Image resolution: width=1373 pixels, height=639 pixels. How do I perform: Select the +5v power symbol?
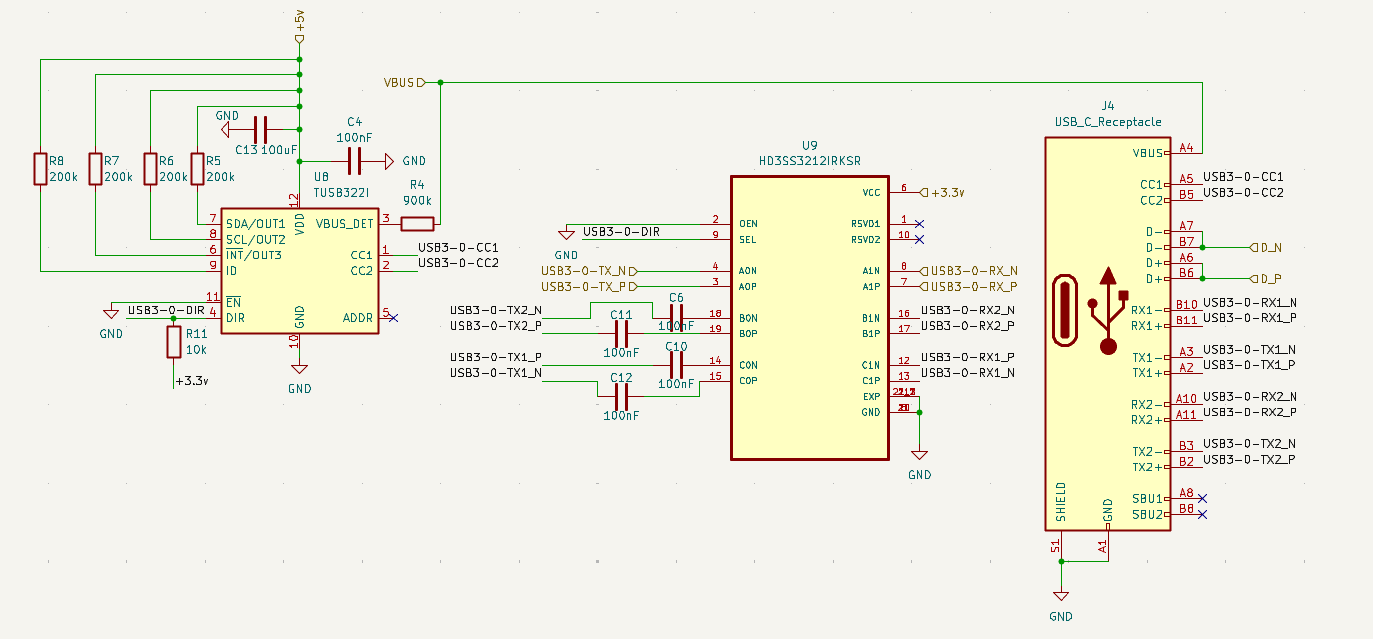300,39
